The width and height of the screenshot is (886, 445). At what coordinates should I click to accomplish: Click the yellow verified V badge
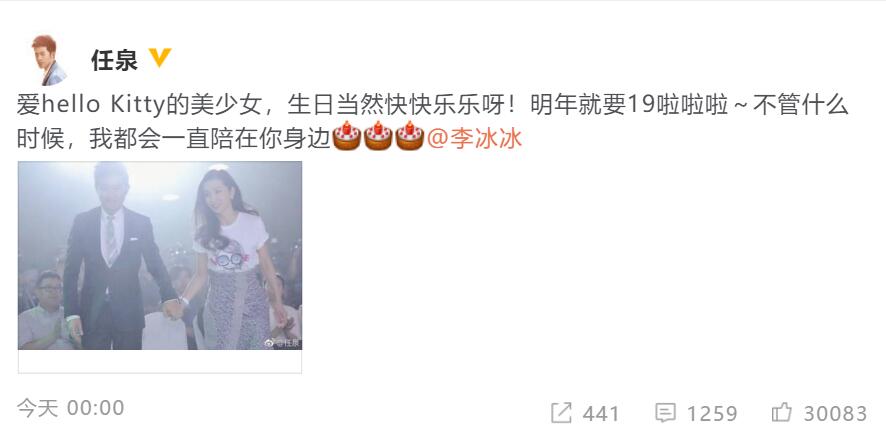point(160,58)
